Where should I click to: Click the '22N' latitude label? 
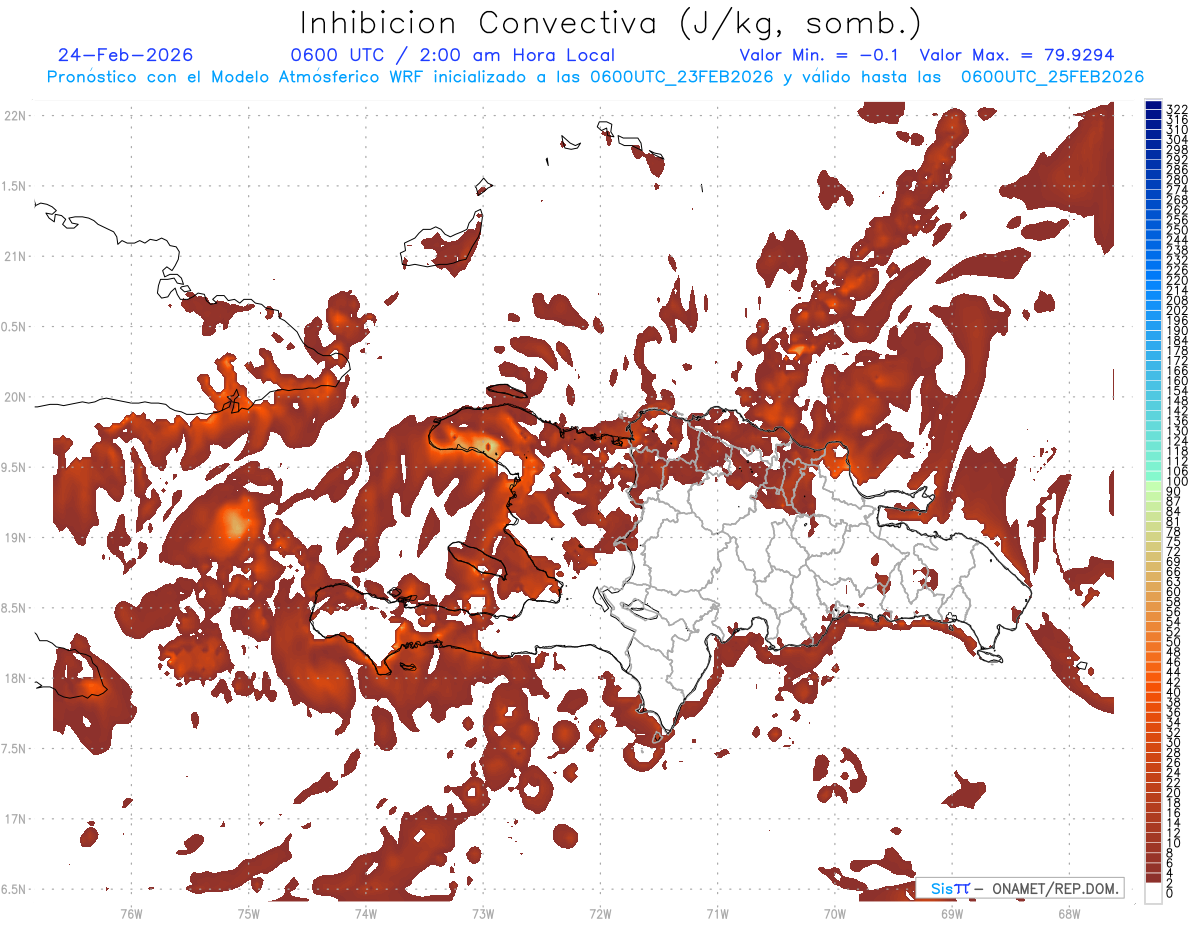coord(14,116)
